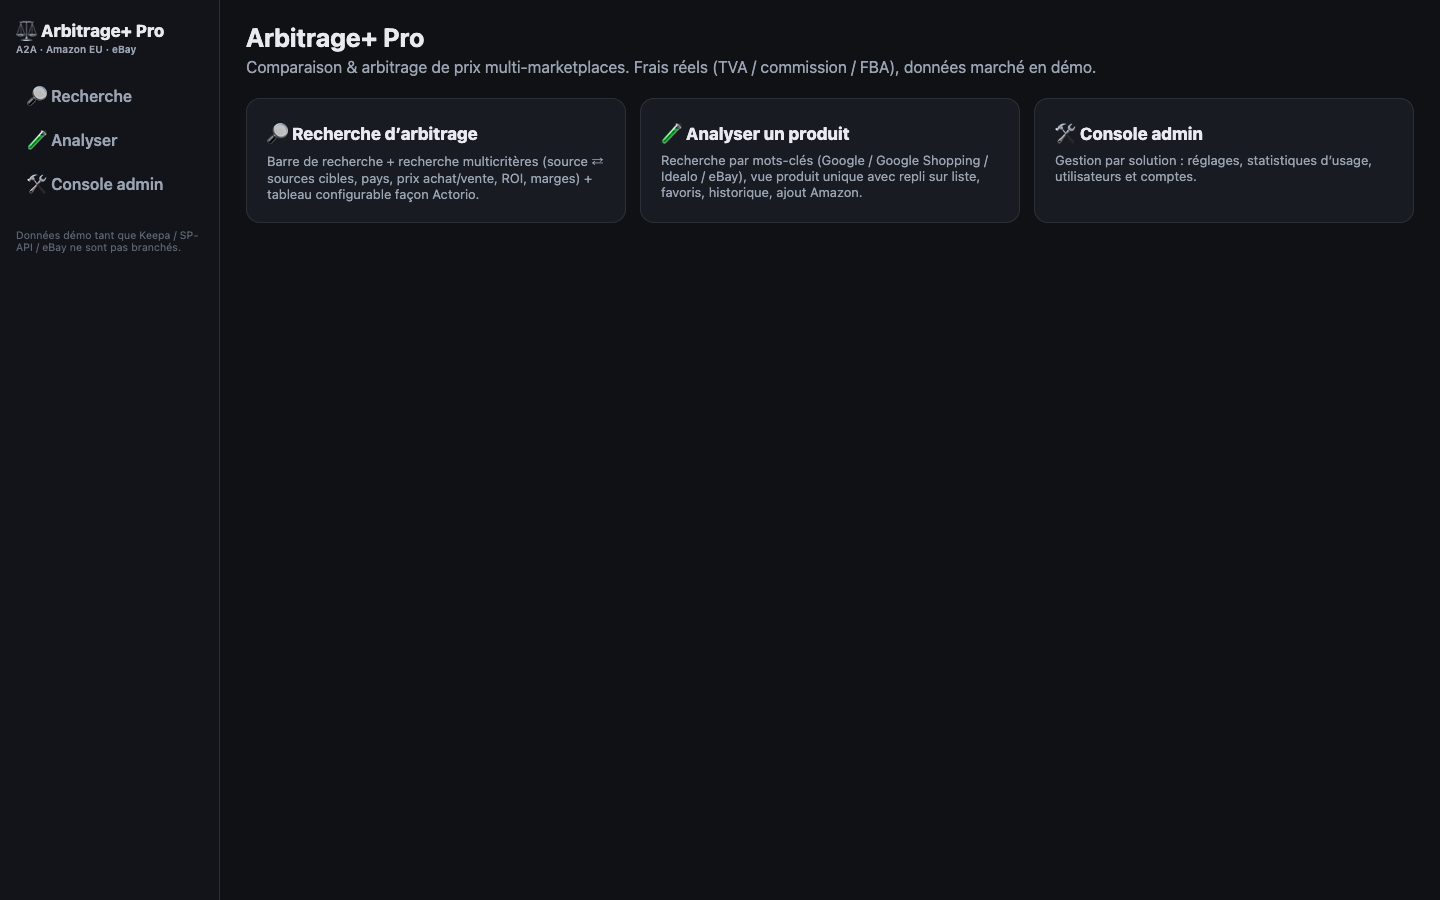The height and width of the screenshot is (900, 1440).
Task: Click the Console admin card description text
Action: 1213,168
